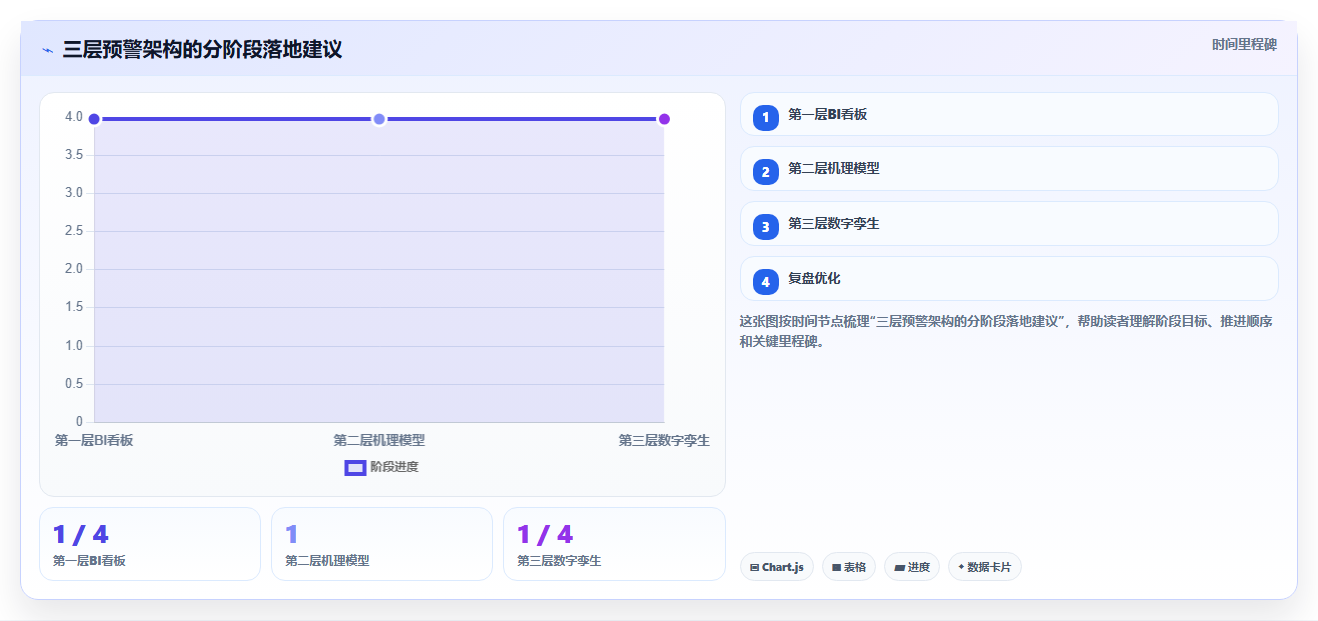This screenshot has height=621, width=1318.
Task: Click the 时间里程碑 label
Action: [1244, 44]
